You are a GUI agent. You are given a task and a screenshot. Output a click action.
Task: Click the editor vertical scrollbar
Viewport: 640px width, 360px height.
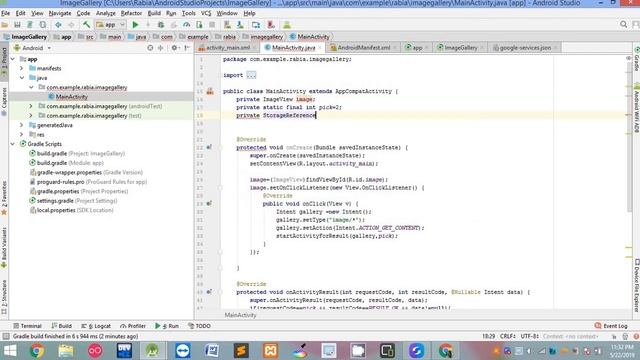click(x=629, y=136)
